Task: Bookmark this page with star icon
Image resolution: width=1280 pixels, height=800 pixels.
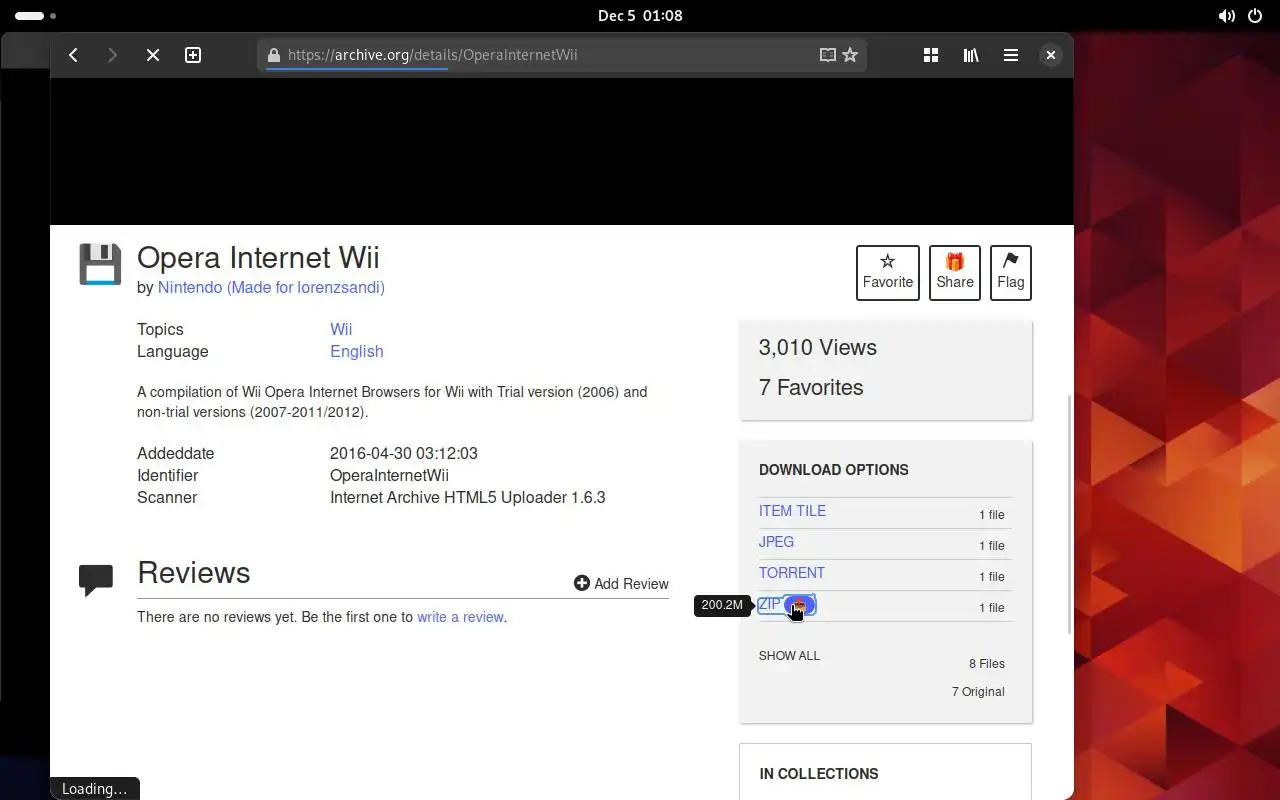Action: click(850, 55)
